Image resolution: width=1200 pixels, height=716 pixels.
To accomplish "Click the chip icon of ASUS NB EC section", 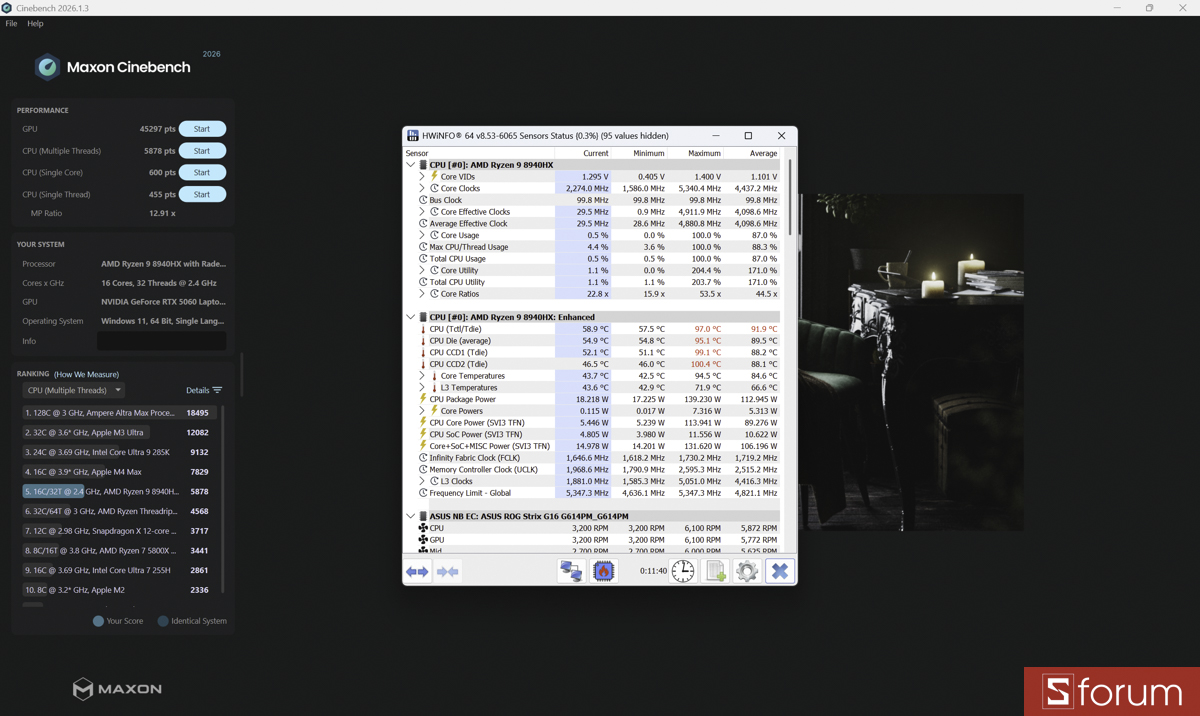I will 423,516.
